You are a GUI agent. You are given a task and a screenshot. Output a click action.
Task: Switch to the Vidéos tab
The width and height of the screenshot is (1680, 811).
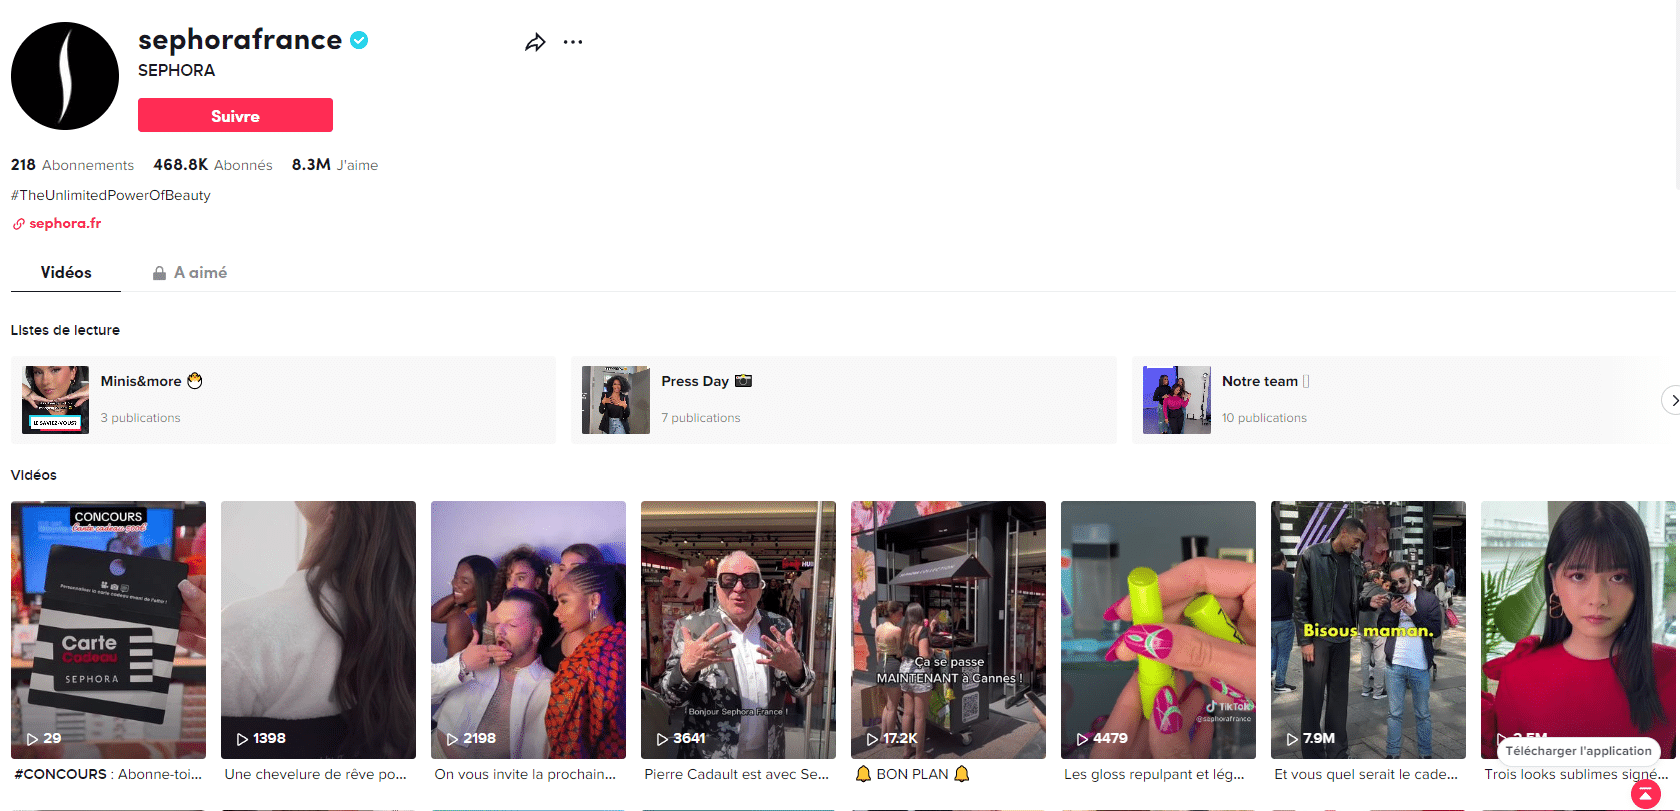tap(66, 273)
